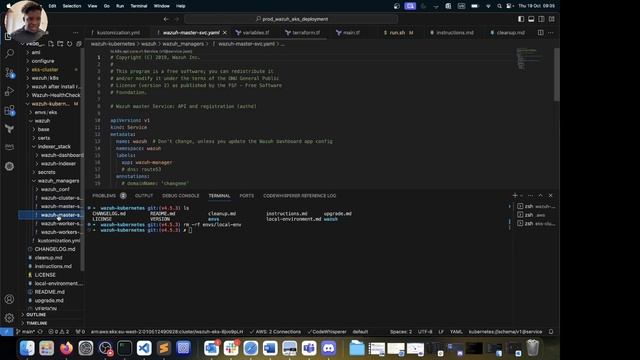This screenshot has height=360, width=640.
Task: Open notifications bell in status bar
Action: pyautogui.click(x=551, y=332)
